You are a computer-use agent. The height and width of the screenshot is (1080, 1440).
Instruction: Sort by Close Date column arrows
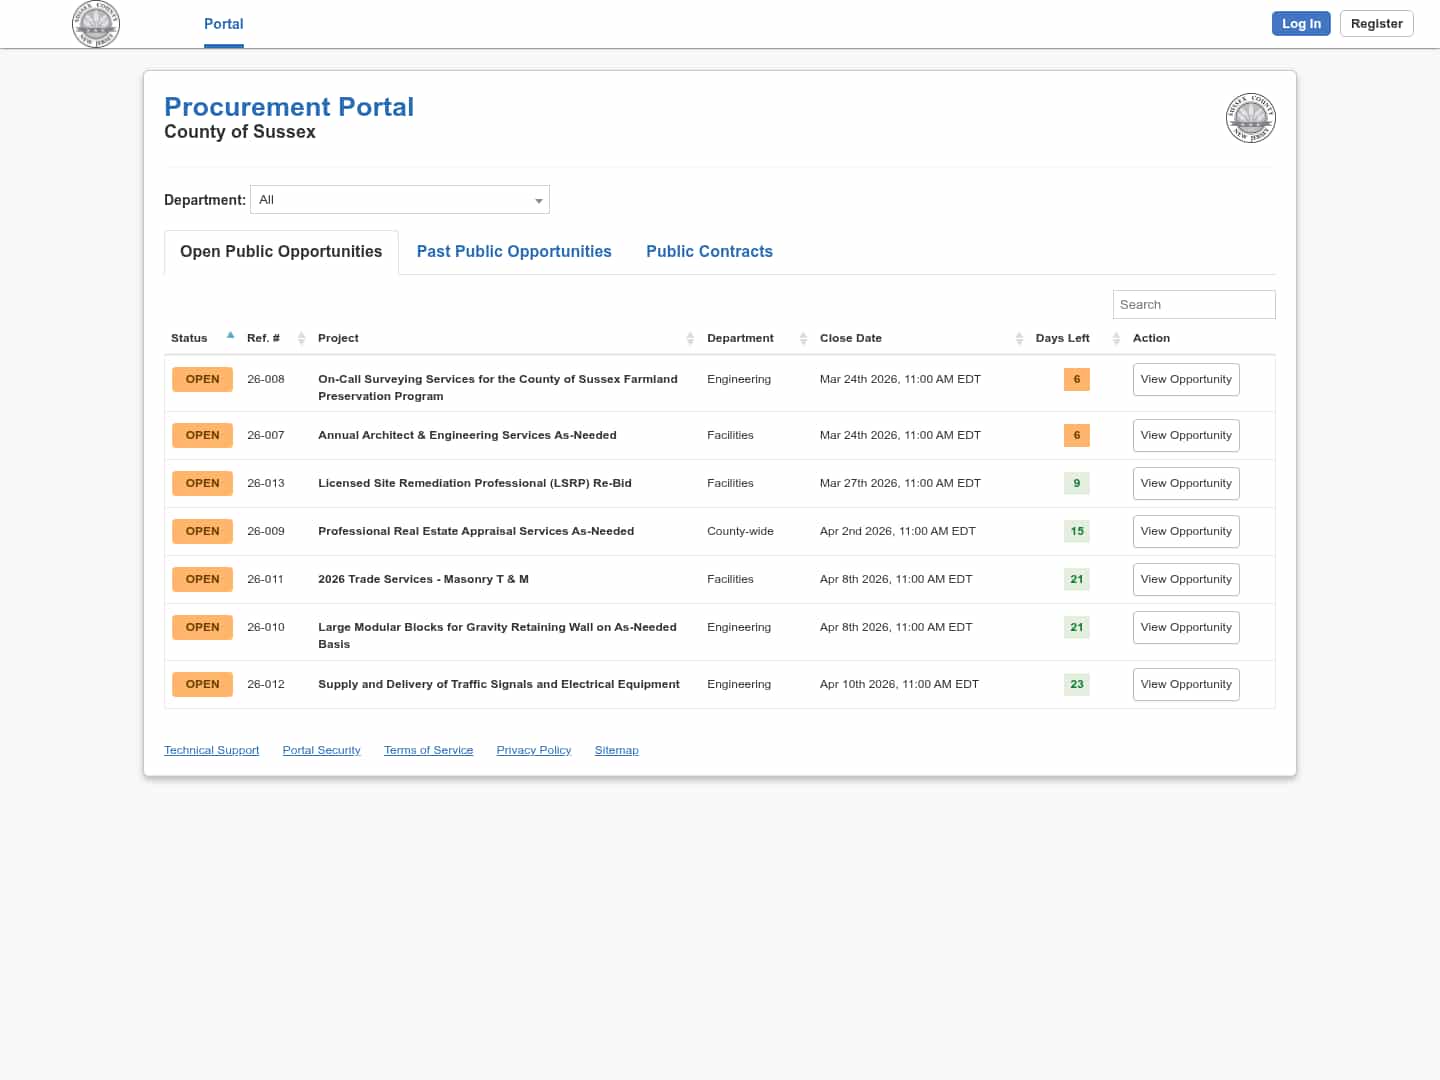point(1019,339)
